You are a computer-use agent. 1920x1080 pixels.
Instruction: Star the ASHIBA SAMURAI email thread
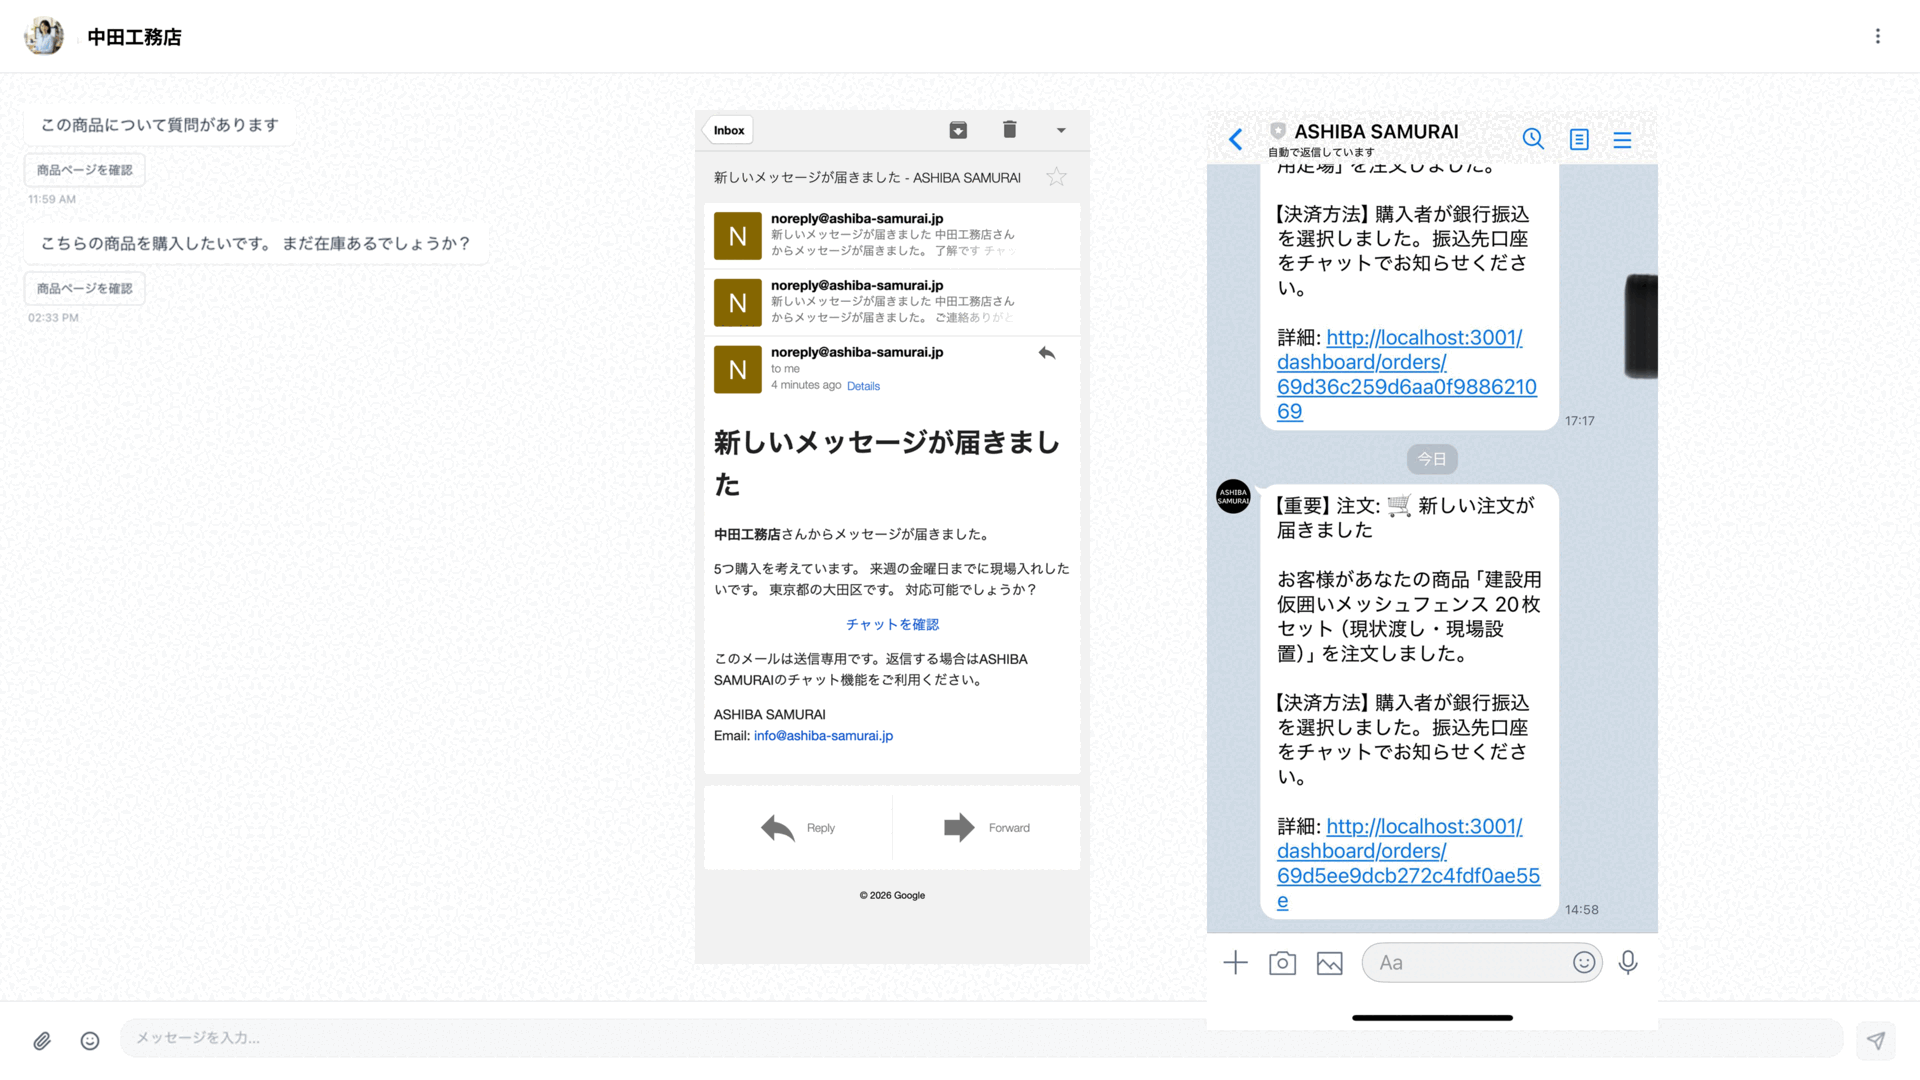coord(1056,177)
